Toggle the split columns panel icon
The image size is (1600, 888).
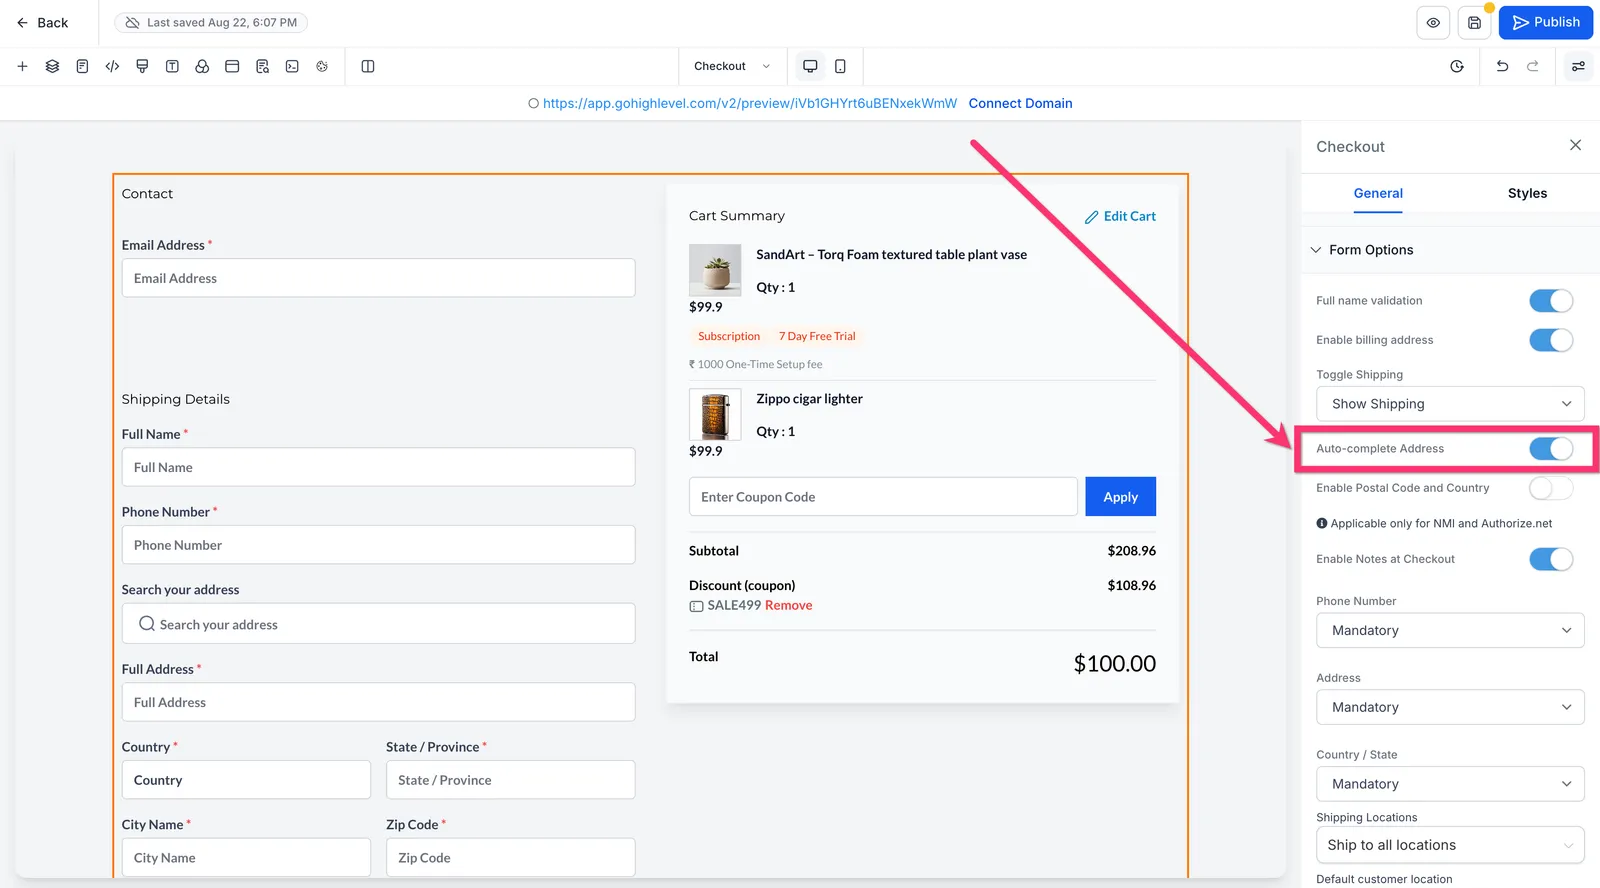[x=368, y=66]
